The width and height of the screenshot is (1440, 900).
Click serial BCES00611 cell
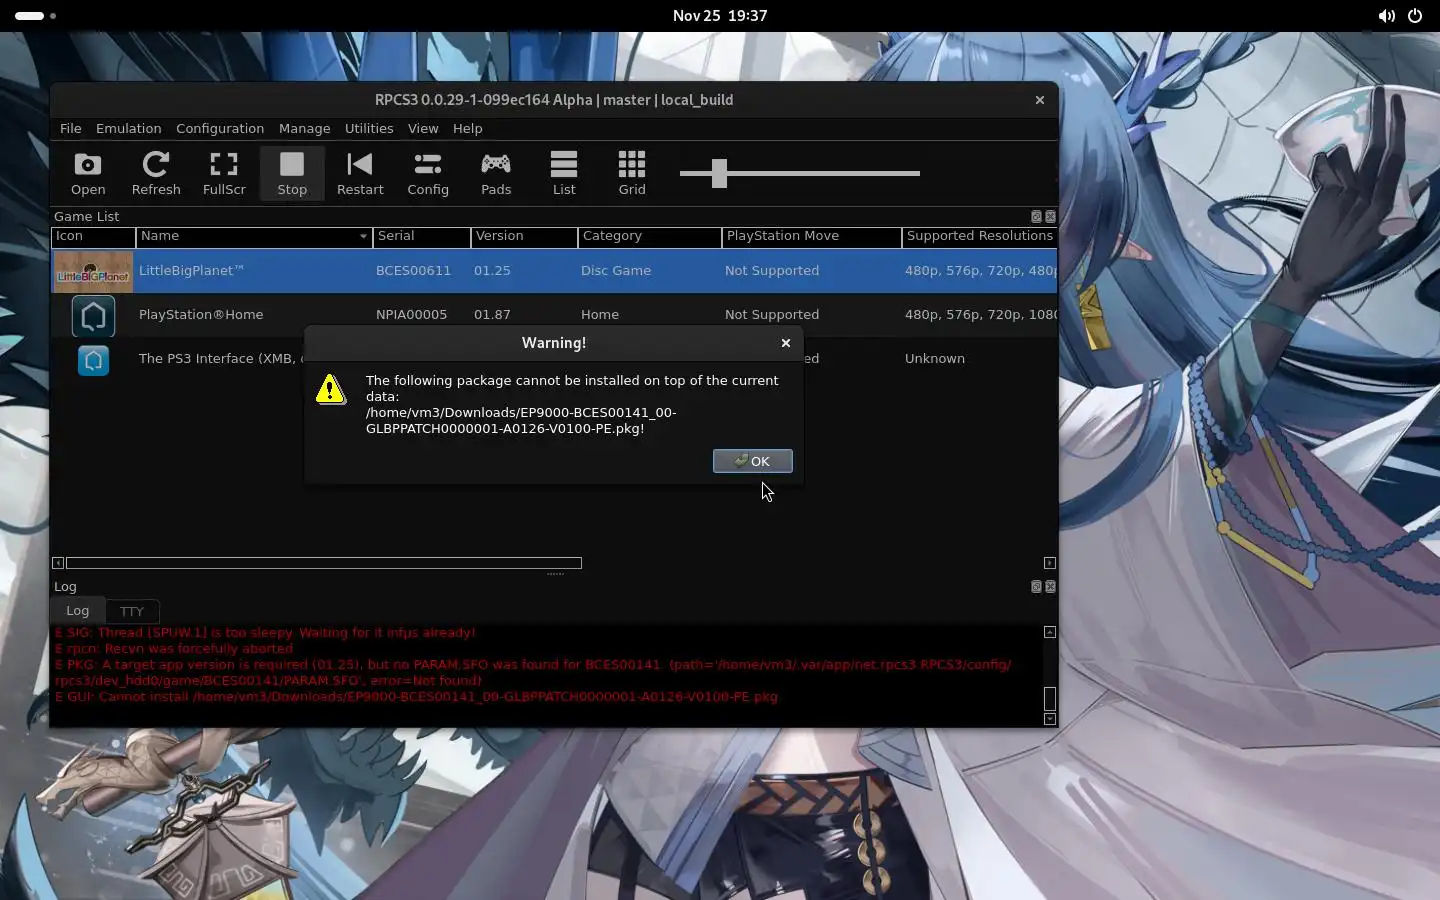click(413, 271)
